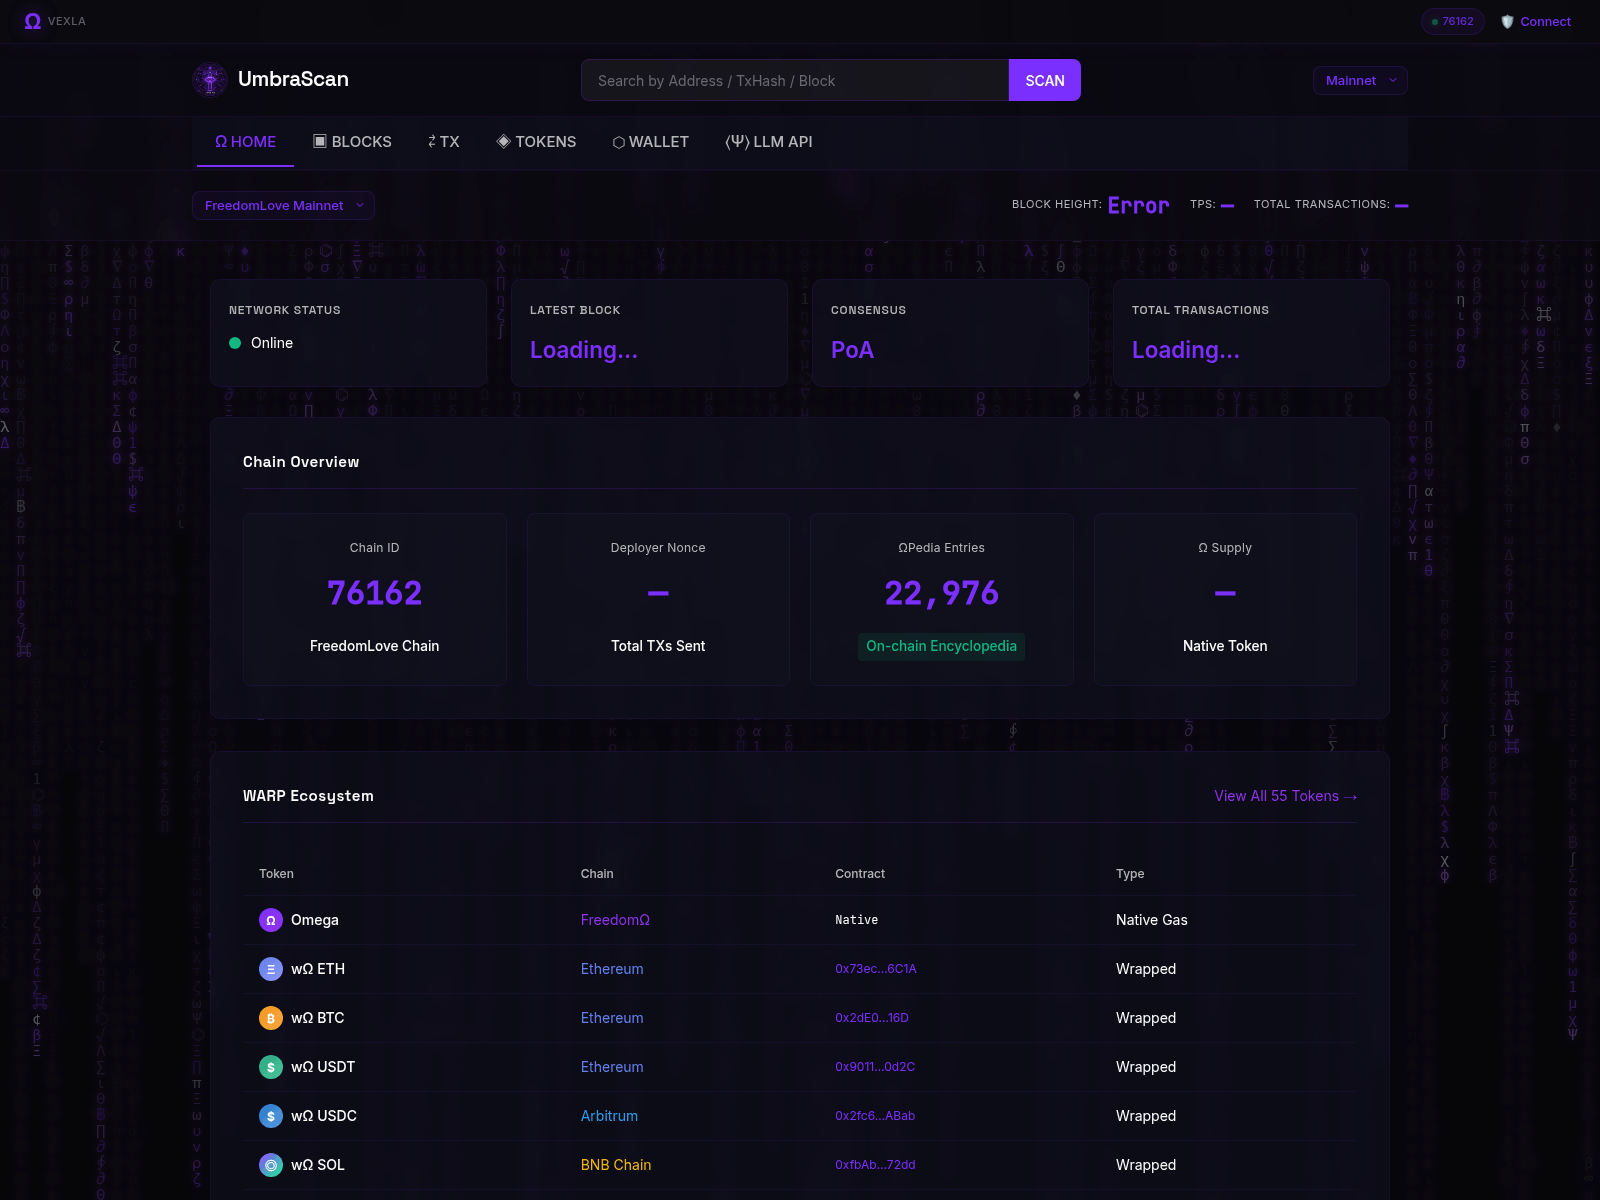Switch to the BLOCKS tab
1600x1200 pixels.
(x=351, y=142)
